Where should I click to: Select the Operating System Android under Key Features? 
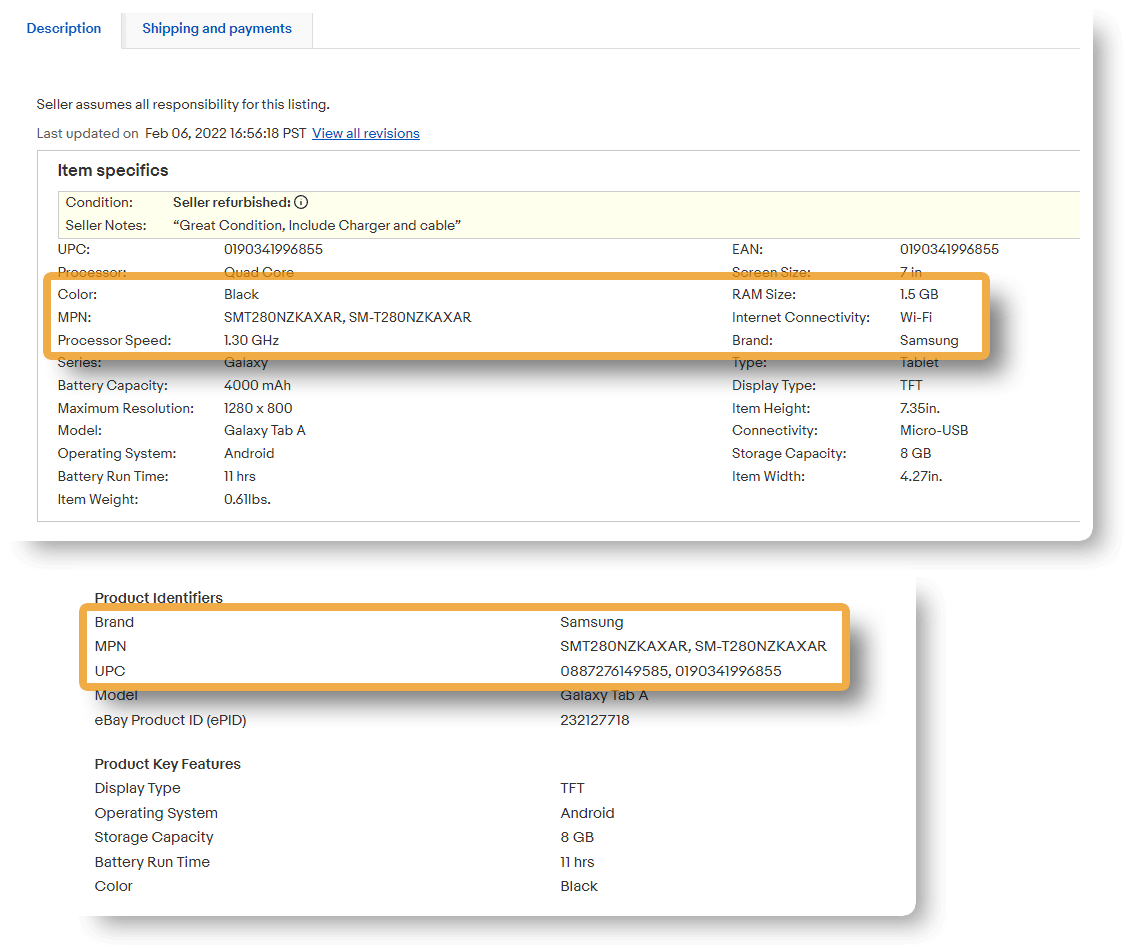[587, 814]
